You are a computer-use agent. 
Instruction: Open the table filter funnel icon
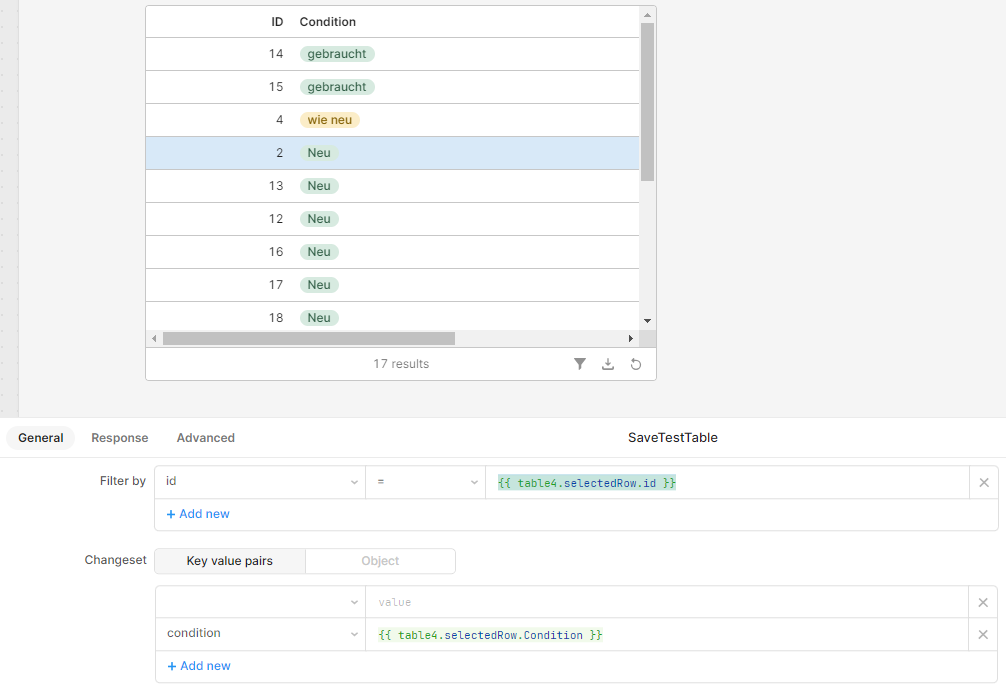[579, 364]
